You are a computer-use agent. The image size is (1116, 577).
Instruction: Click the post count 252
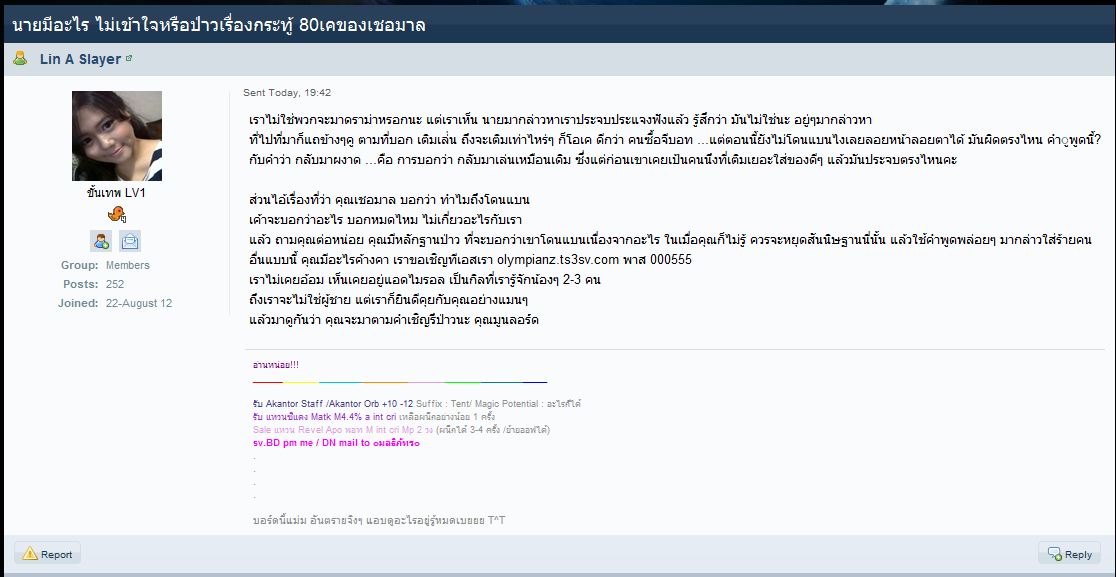[115, 284]
